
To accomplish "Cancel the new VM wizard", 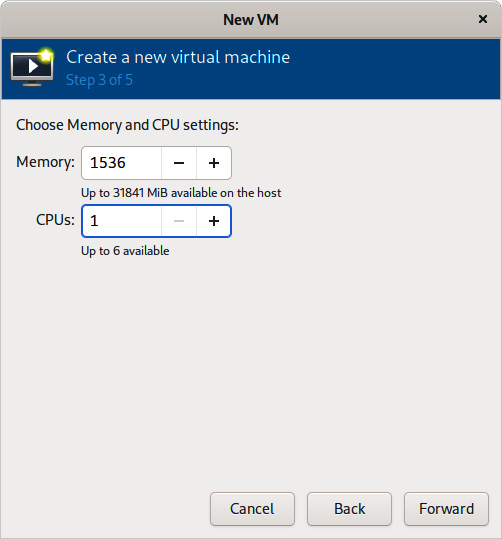I will click(252, 509).
